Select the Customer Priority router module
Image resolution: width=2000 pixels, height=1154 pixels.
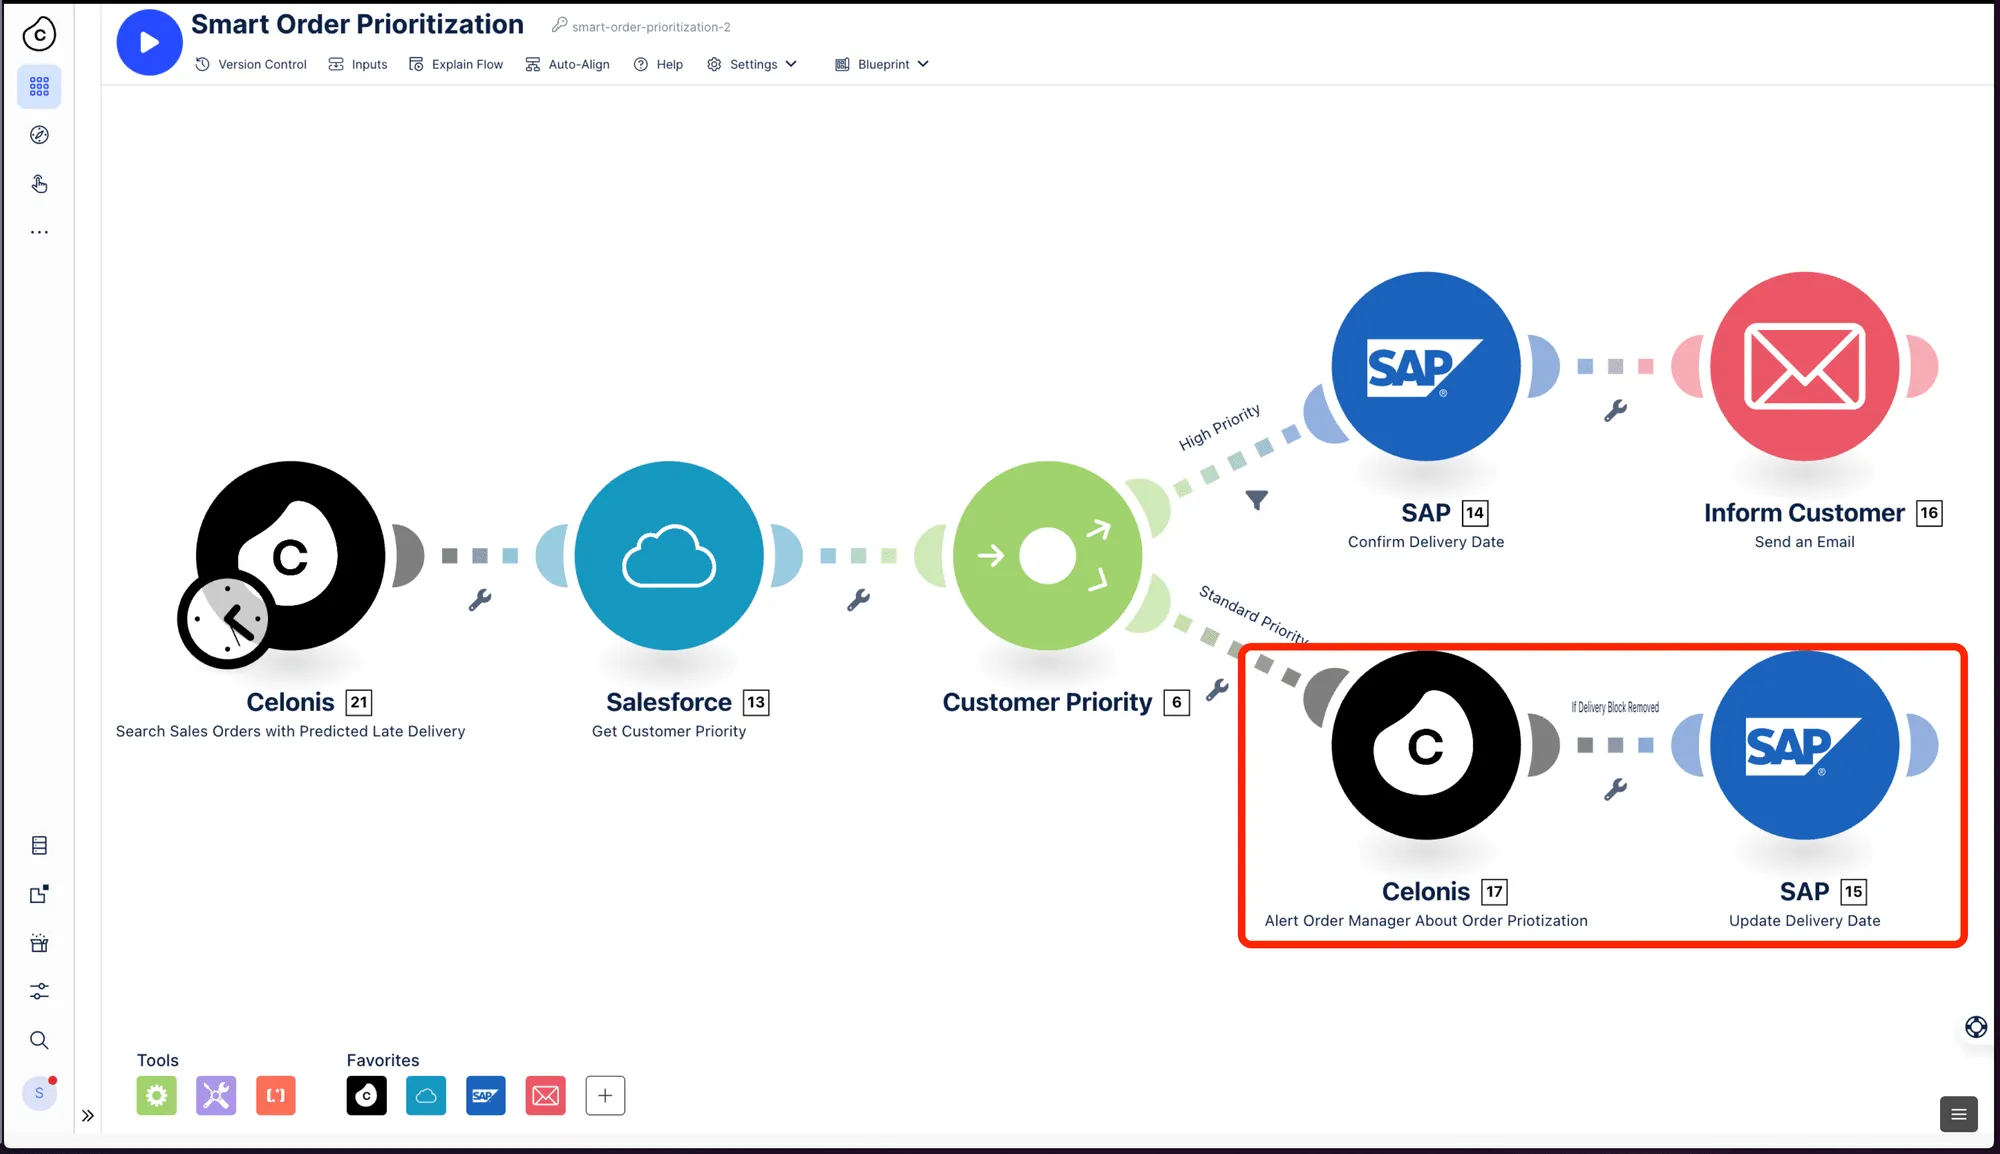click(1047, 555)
